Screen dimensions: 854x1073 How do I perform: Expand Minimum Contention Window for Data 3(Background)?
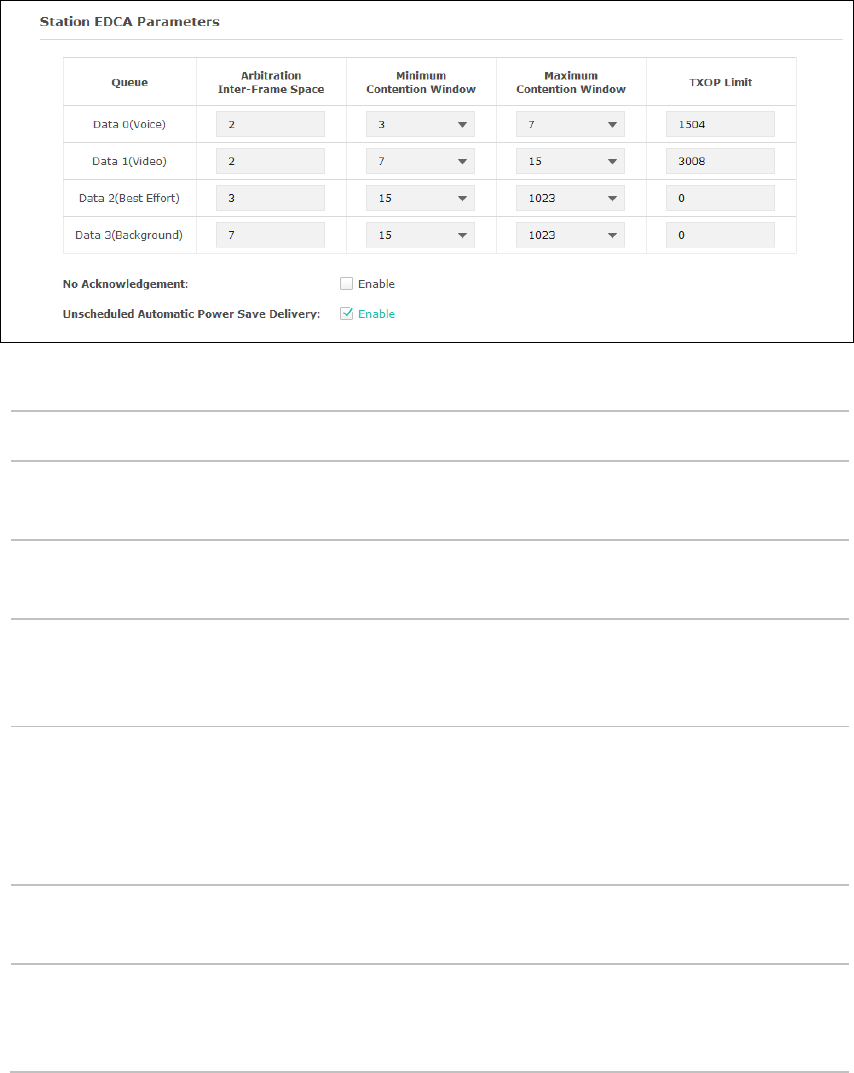point(420,235)
